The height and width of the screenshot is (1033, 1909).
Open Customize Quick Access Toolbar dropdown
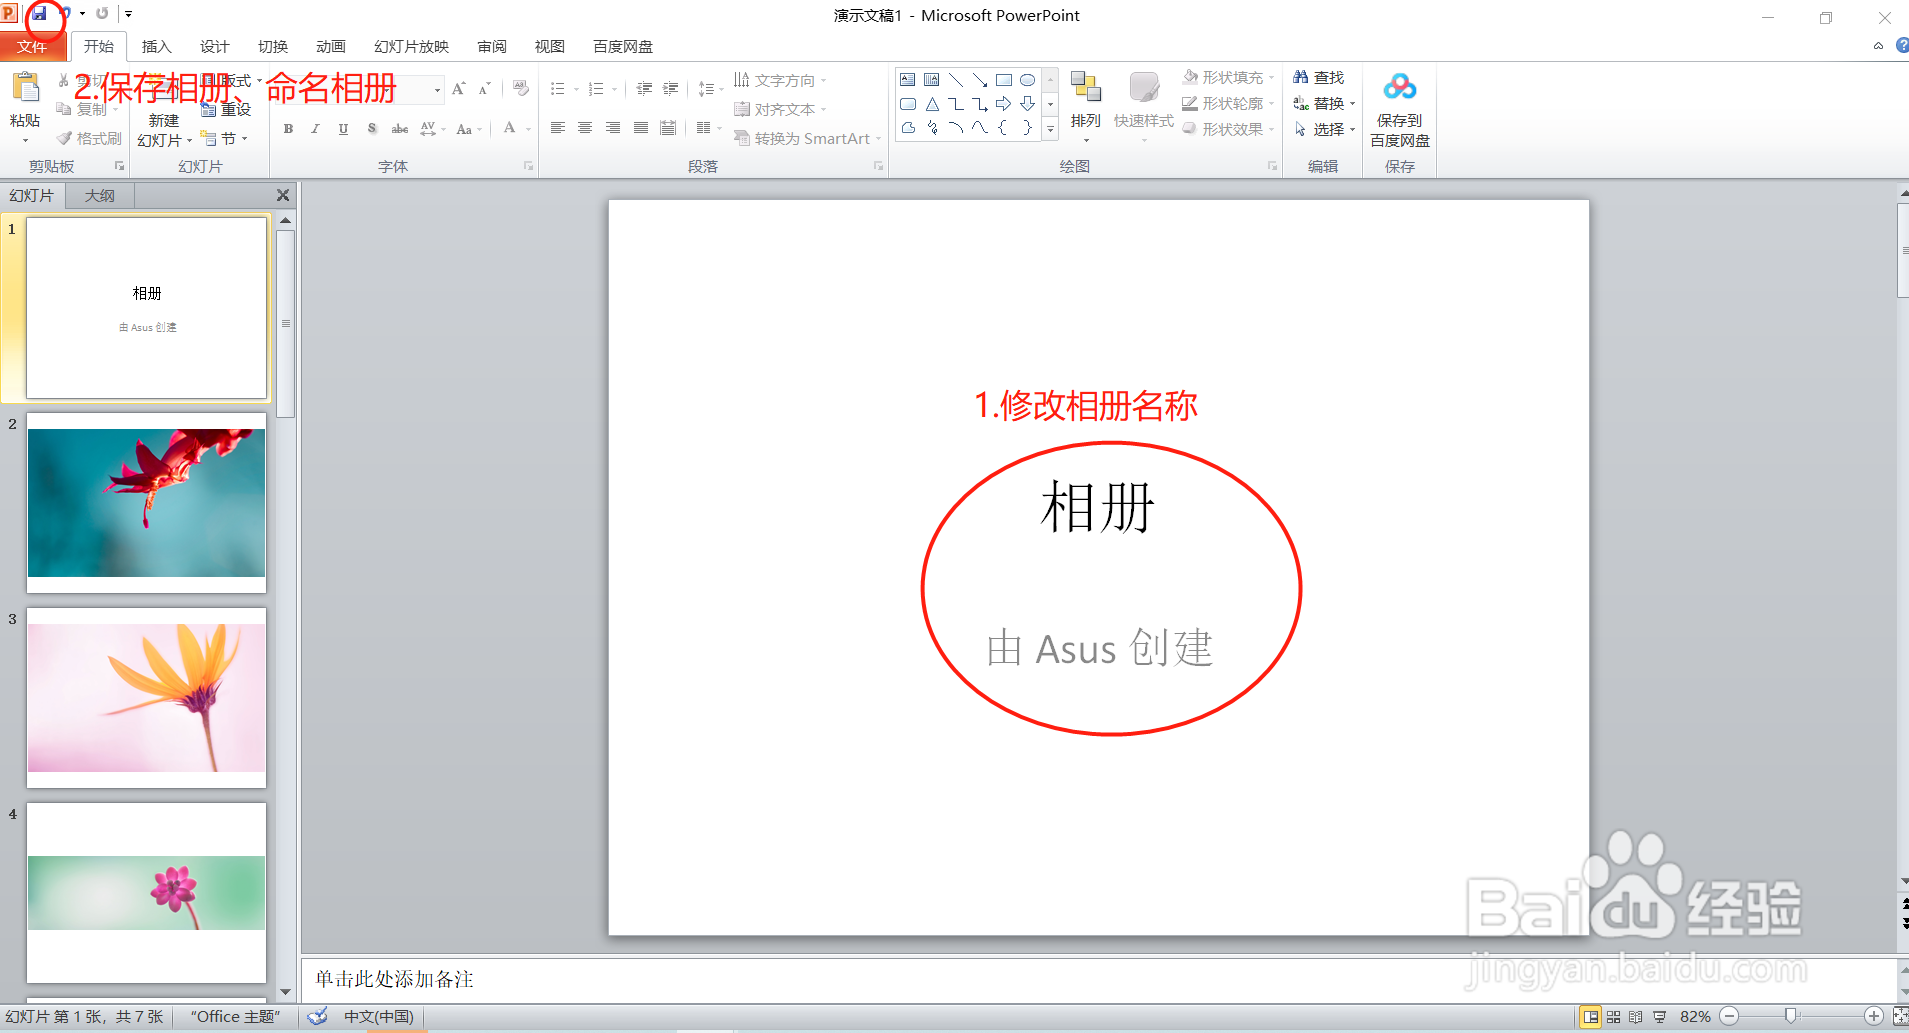[x=128, y=14]
